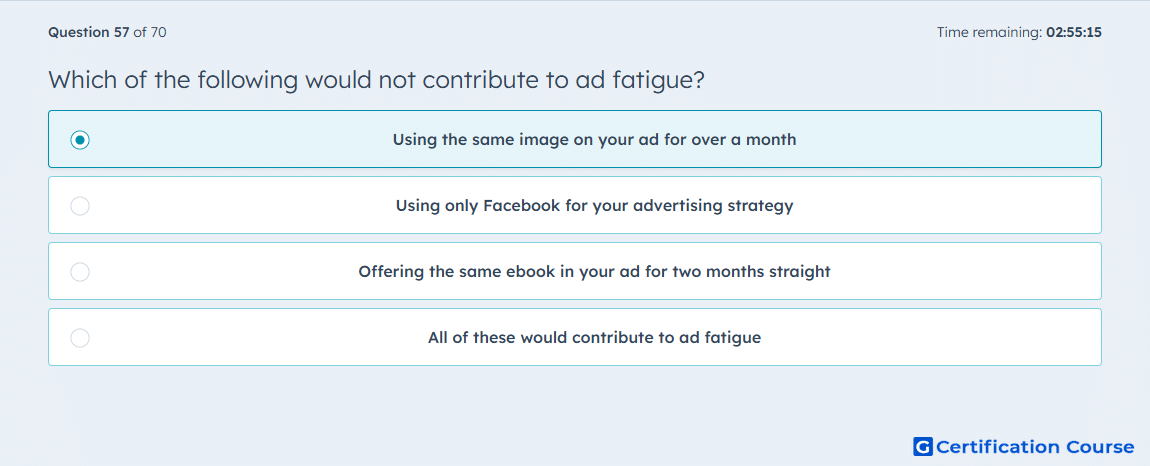Click the 02:55:15 countdown timer
Image resolution: width=1150 pixels, height=466 pixels.
pos(1074,32)
